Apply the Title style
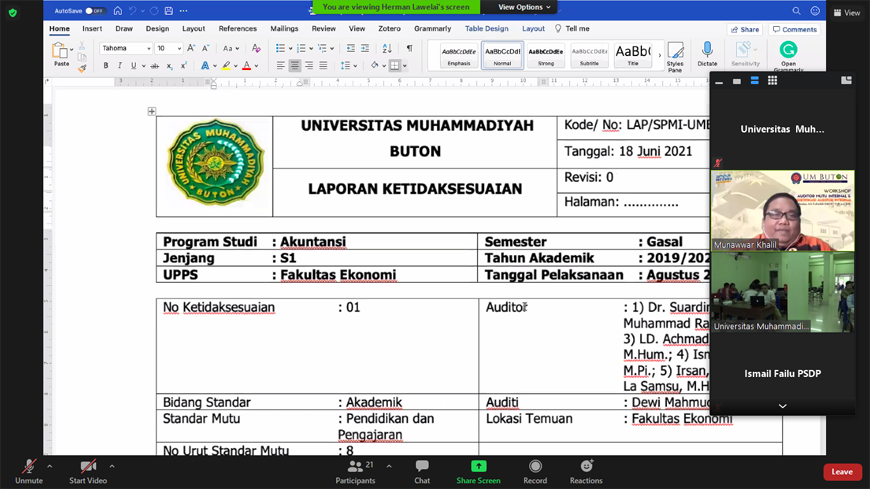 (x=633, y=55)
